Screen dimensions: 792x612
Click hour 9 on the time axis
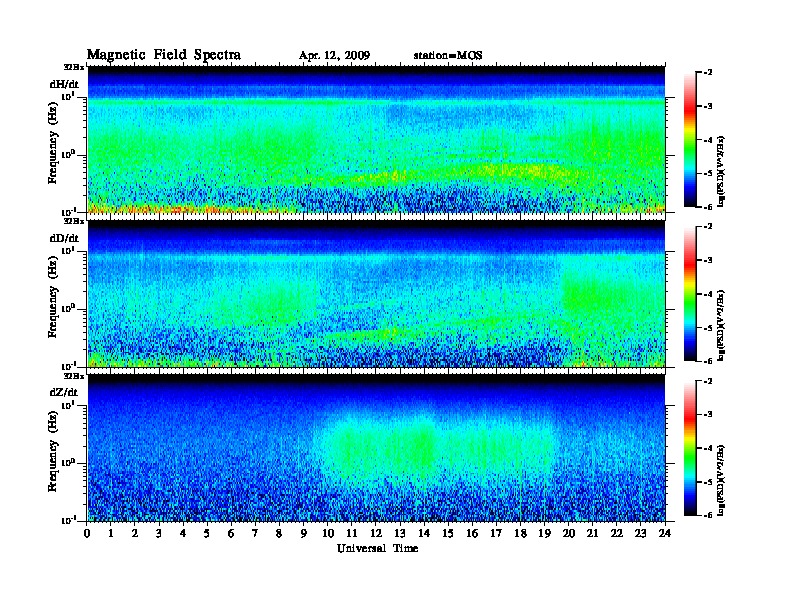304,533
